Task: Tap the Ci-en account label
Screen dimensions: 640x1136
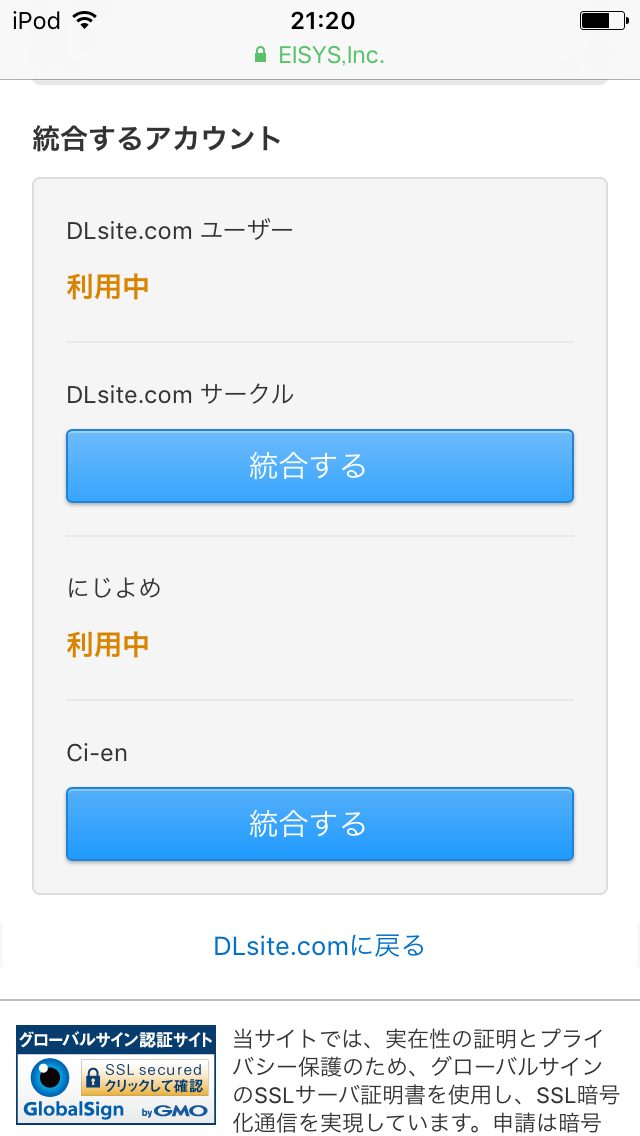Action: pyautogui.click(x=97, y=752)
